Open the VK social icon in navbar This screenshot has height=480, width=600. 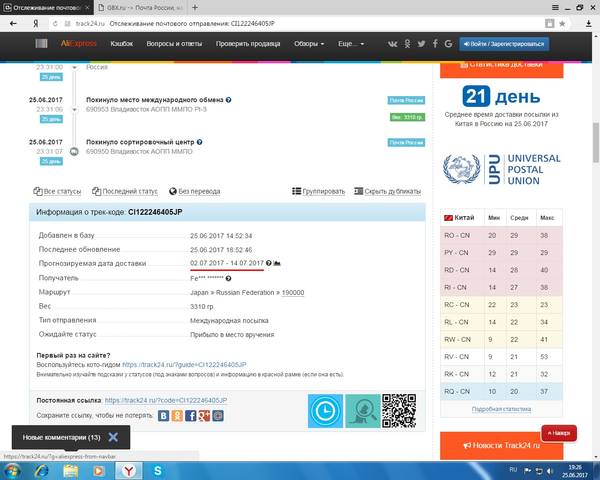coord(392,44)
